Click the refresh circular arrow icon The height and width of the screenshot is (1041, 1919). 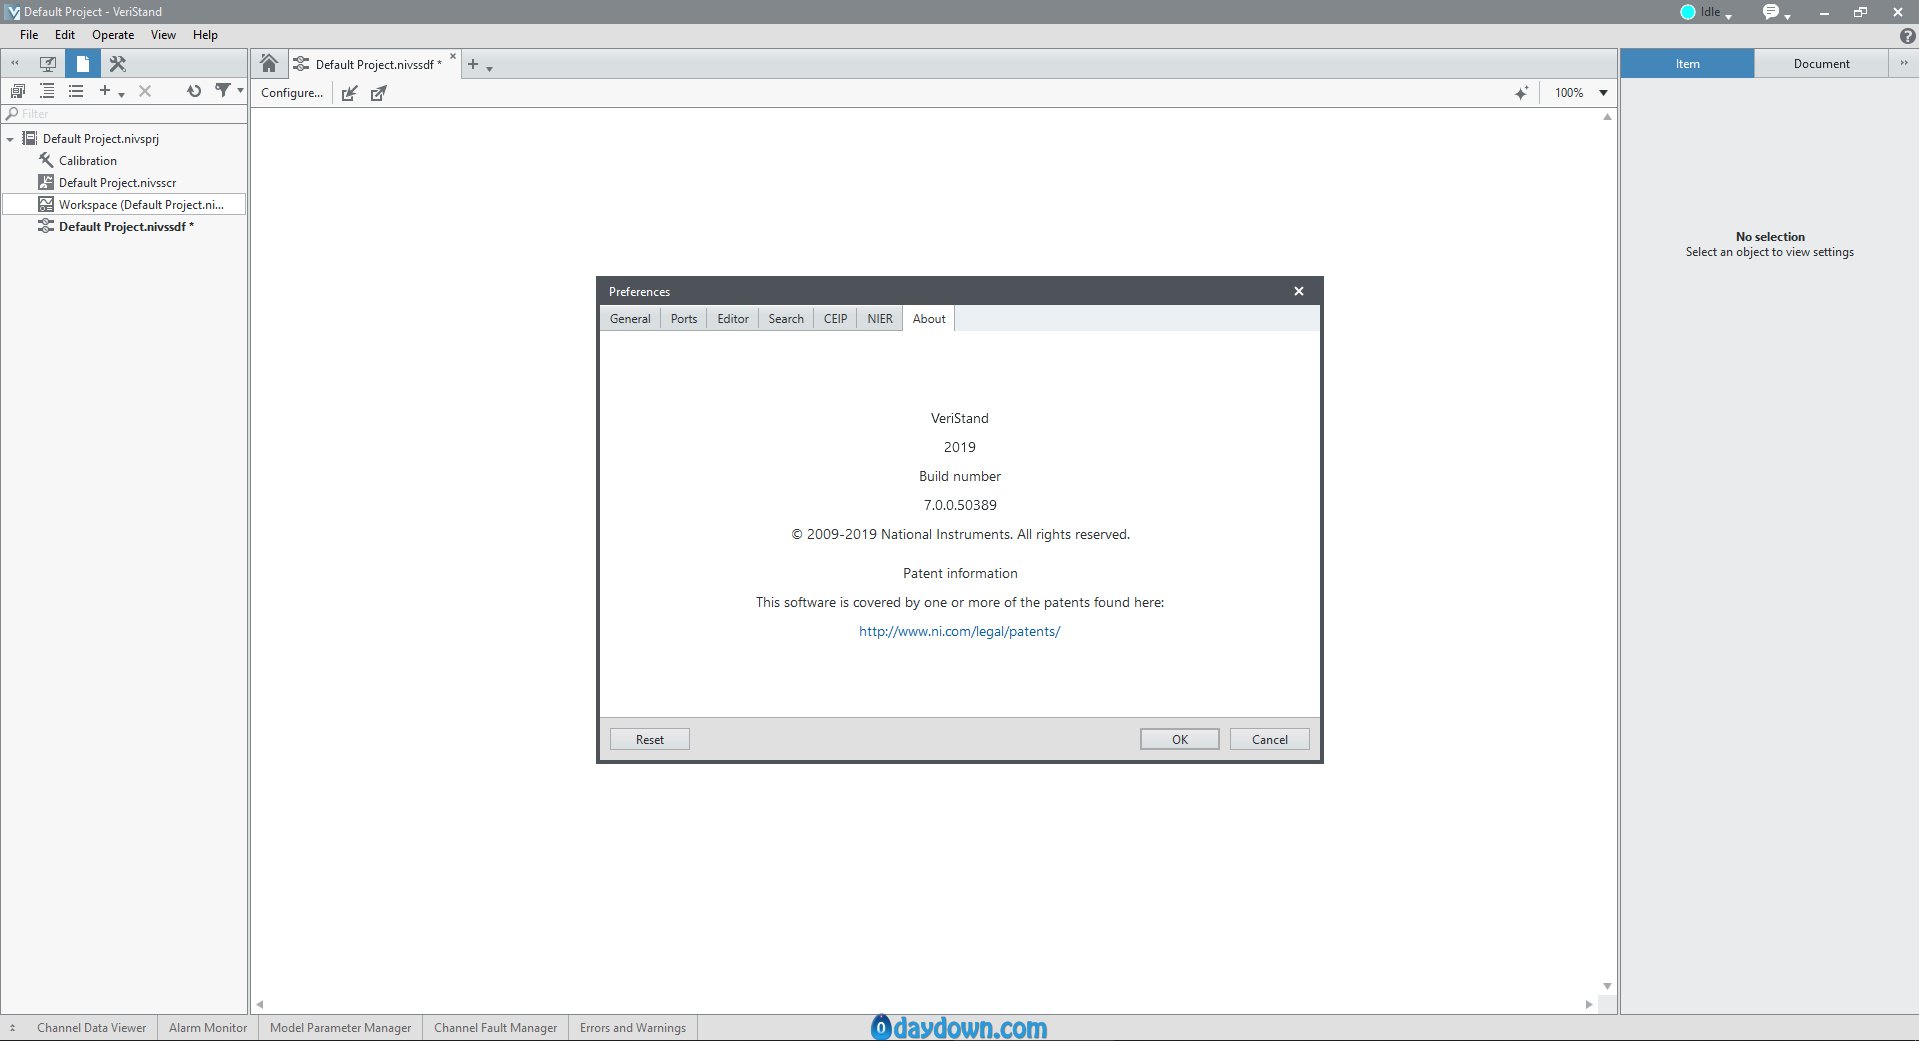(x=194, y=91)
